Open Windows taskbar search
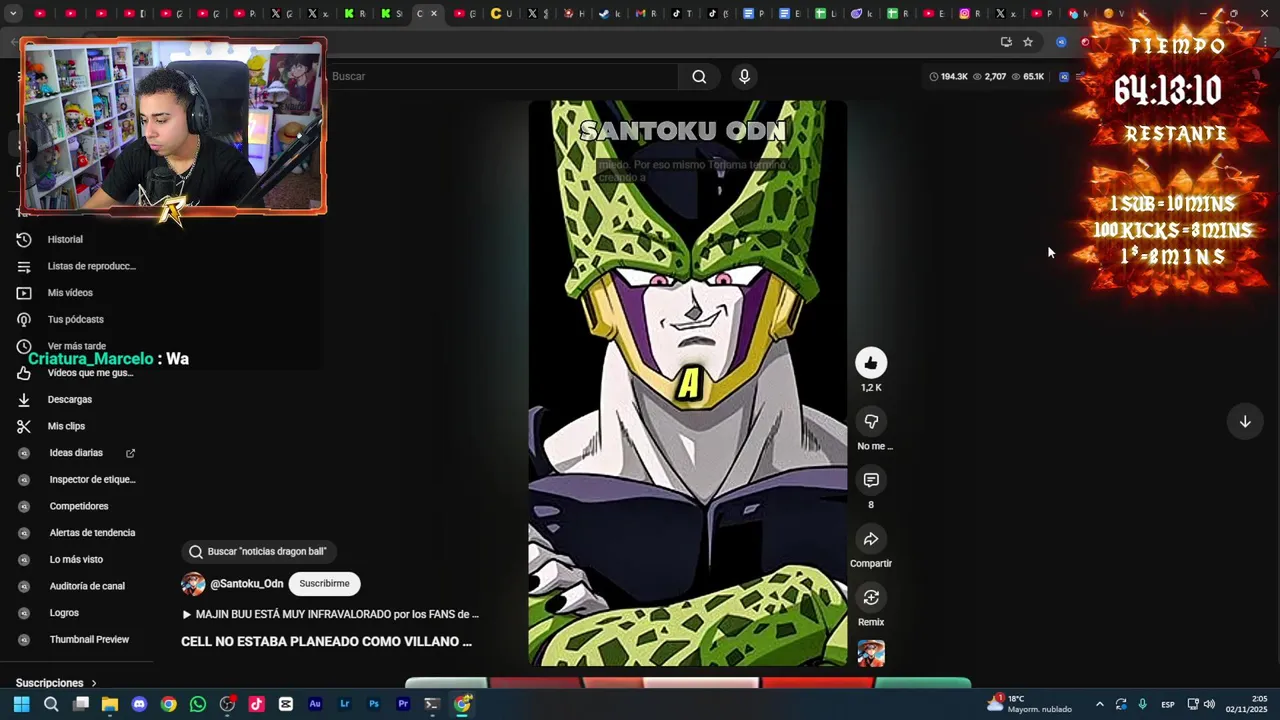The image size is (1280, 720). pos(51,704)
